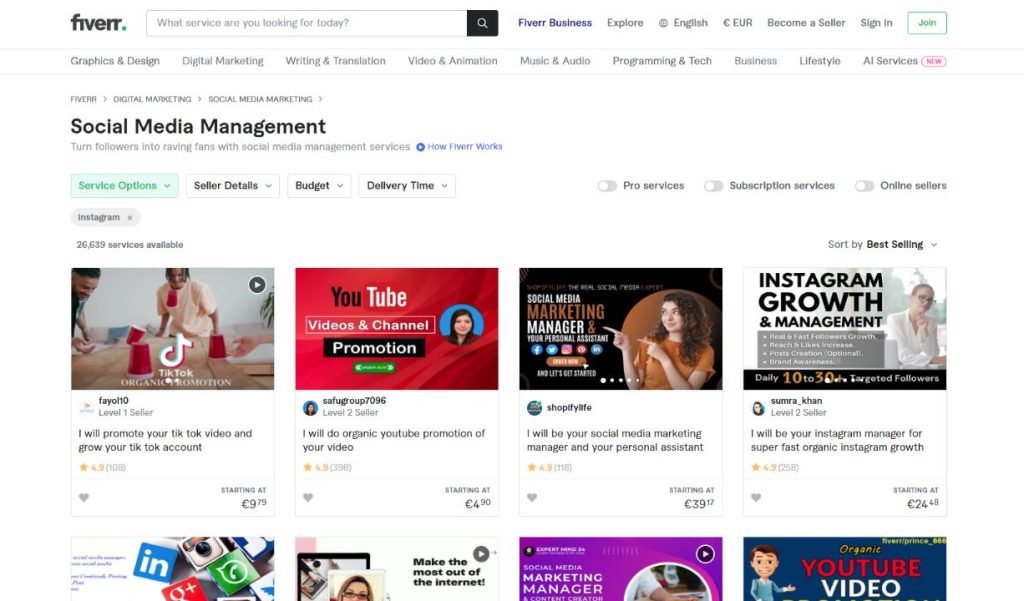This screenshot has height=601, width=1024.
Task: Open Instagram Growth & Management thumbnail
Action: click(x=844, y=329)
